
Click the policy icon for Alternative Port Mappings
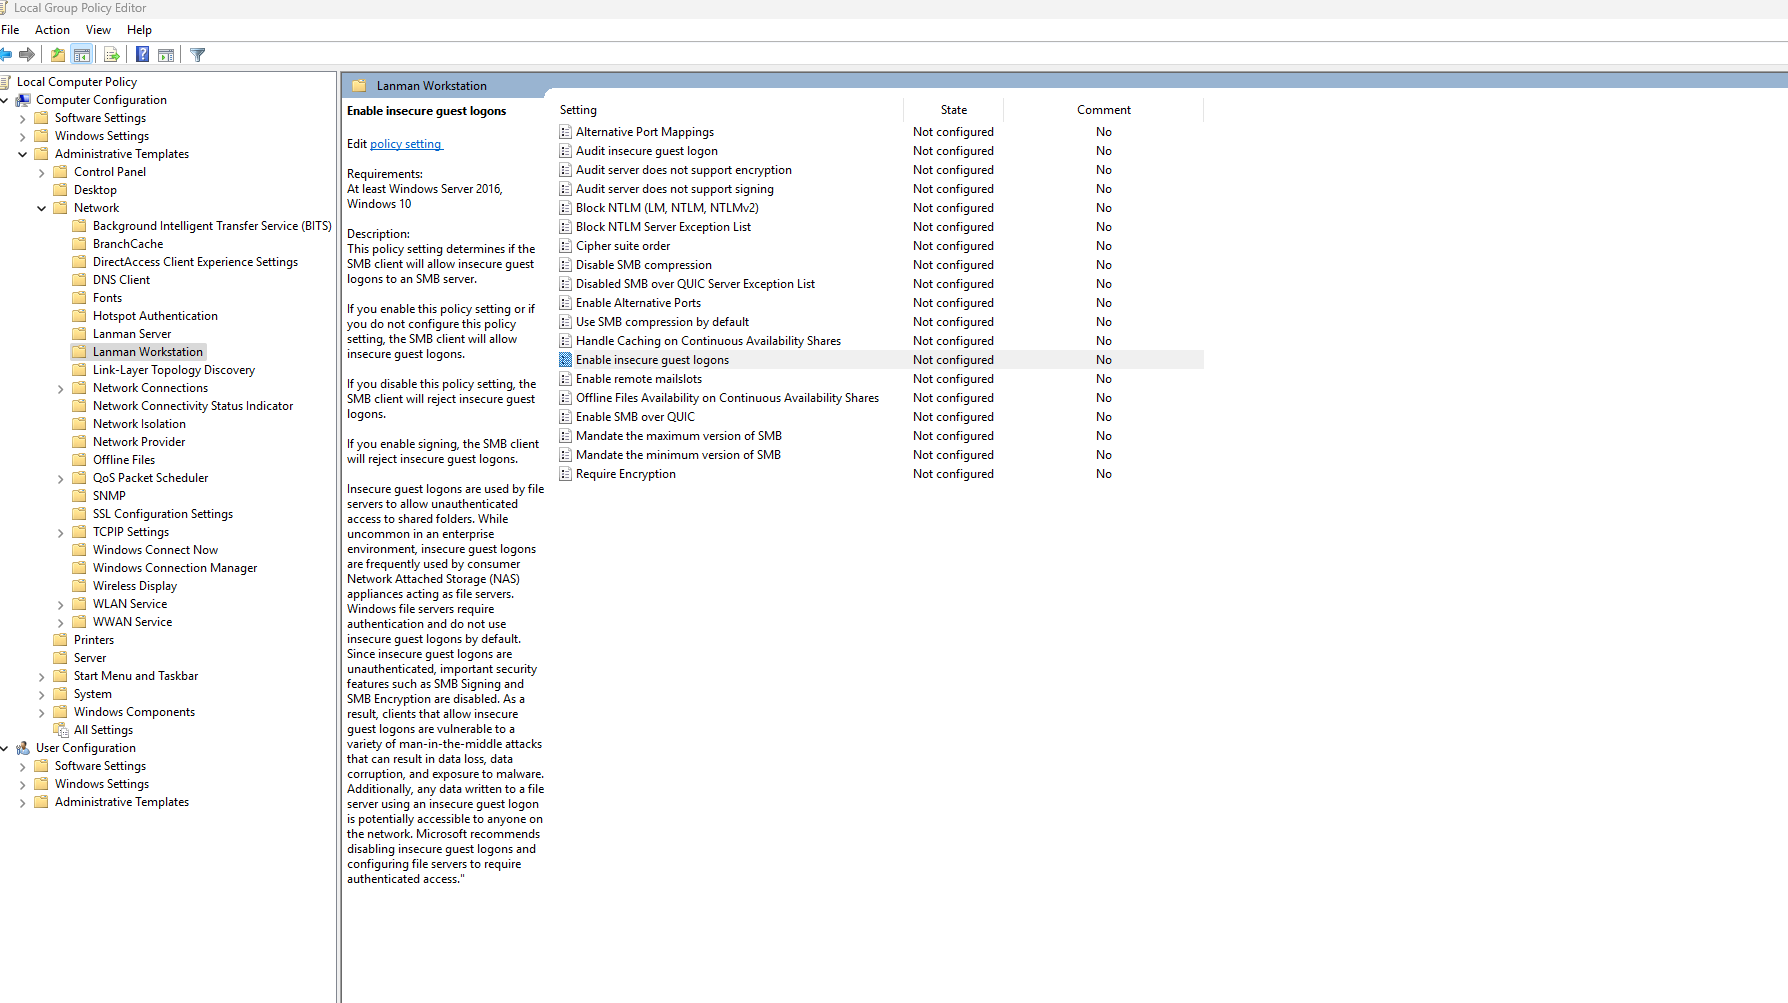coord(566,132)
